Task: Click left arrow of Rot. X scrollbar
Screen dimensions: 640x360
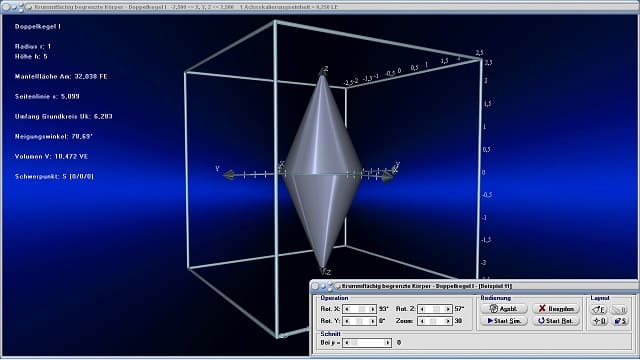Action: [x=347, y=309]
